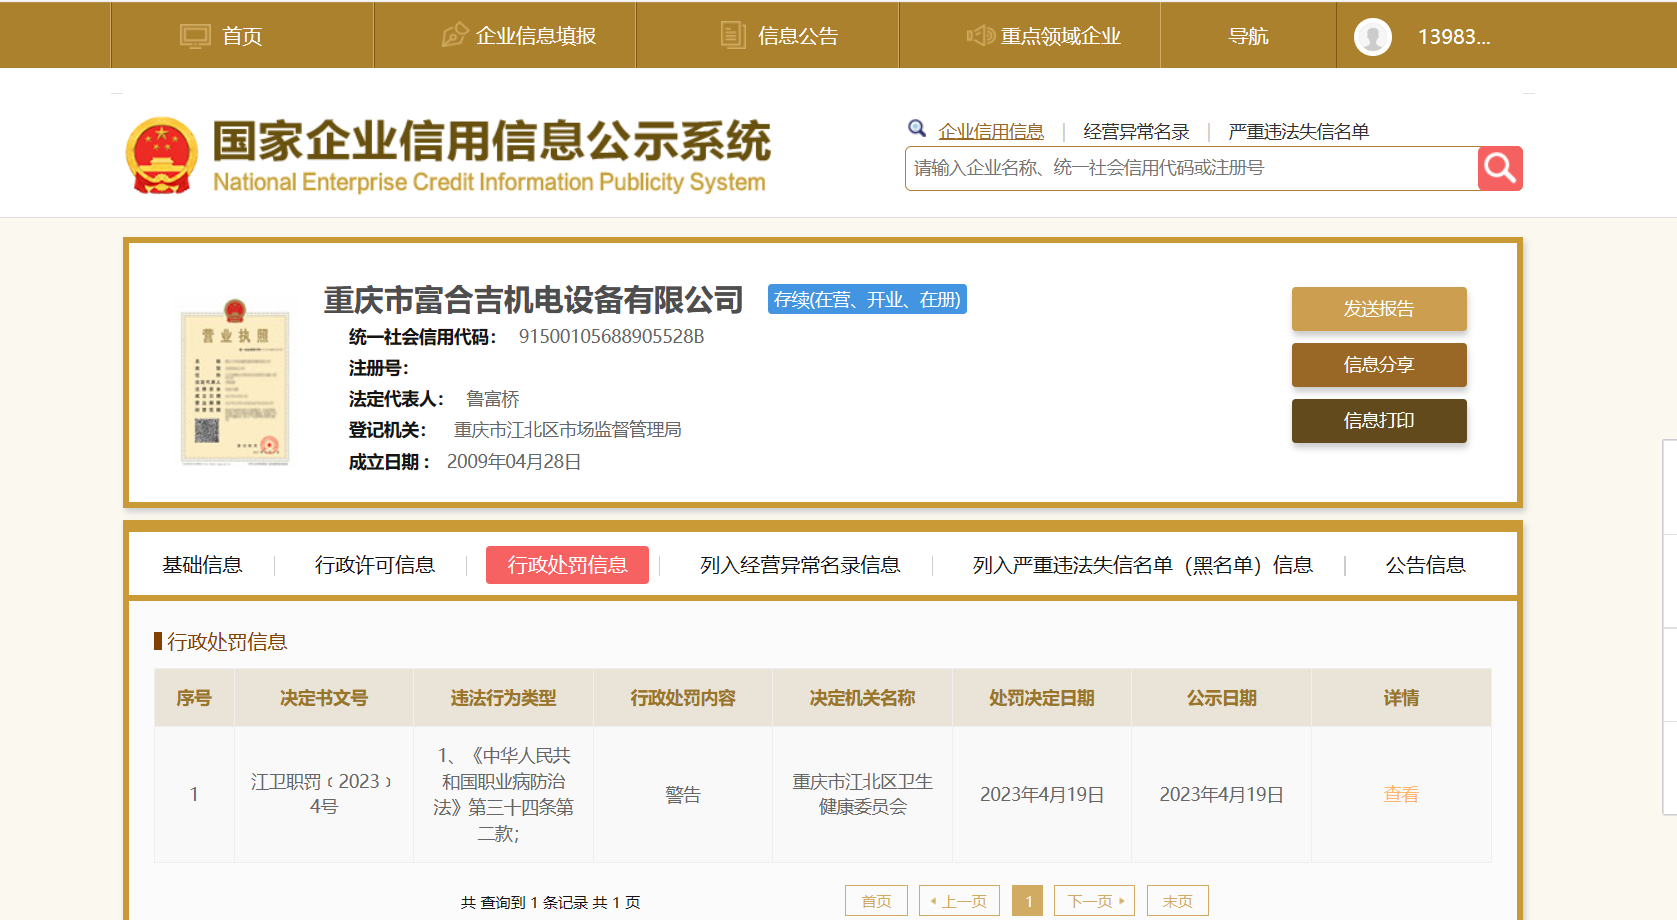Click the 发送报告 button

click(1379, 309)
